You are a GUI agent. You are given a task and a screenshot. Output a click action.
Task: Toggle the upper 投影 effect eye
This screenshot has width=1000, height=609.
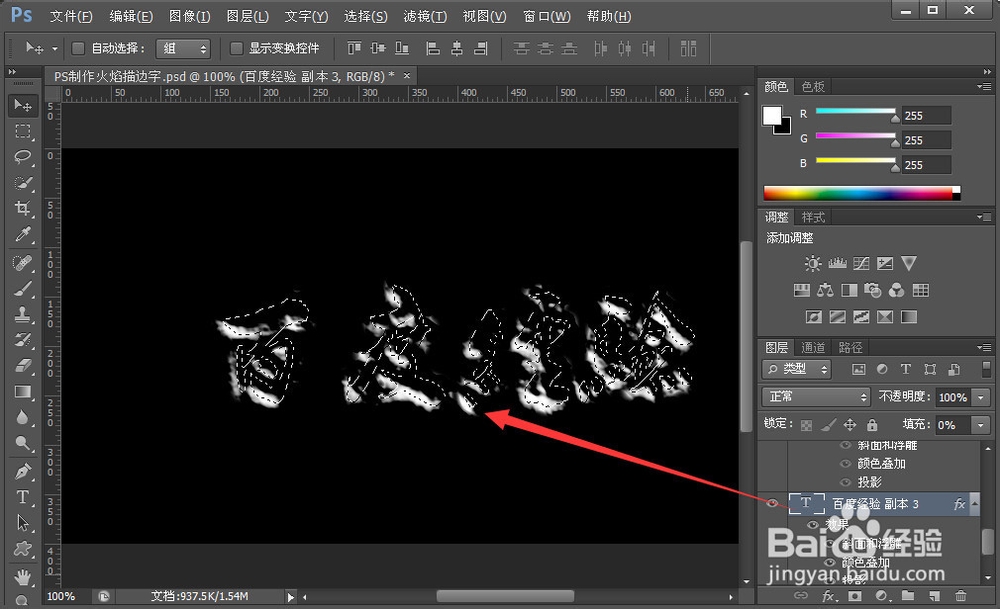(x=846, y=482)
